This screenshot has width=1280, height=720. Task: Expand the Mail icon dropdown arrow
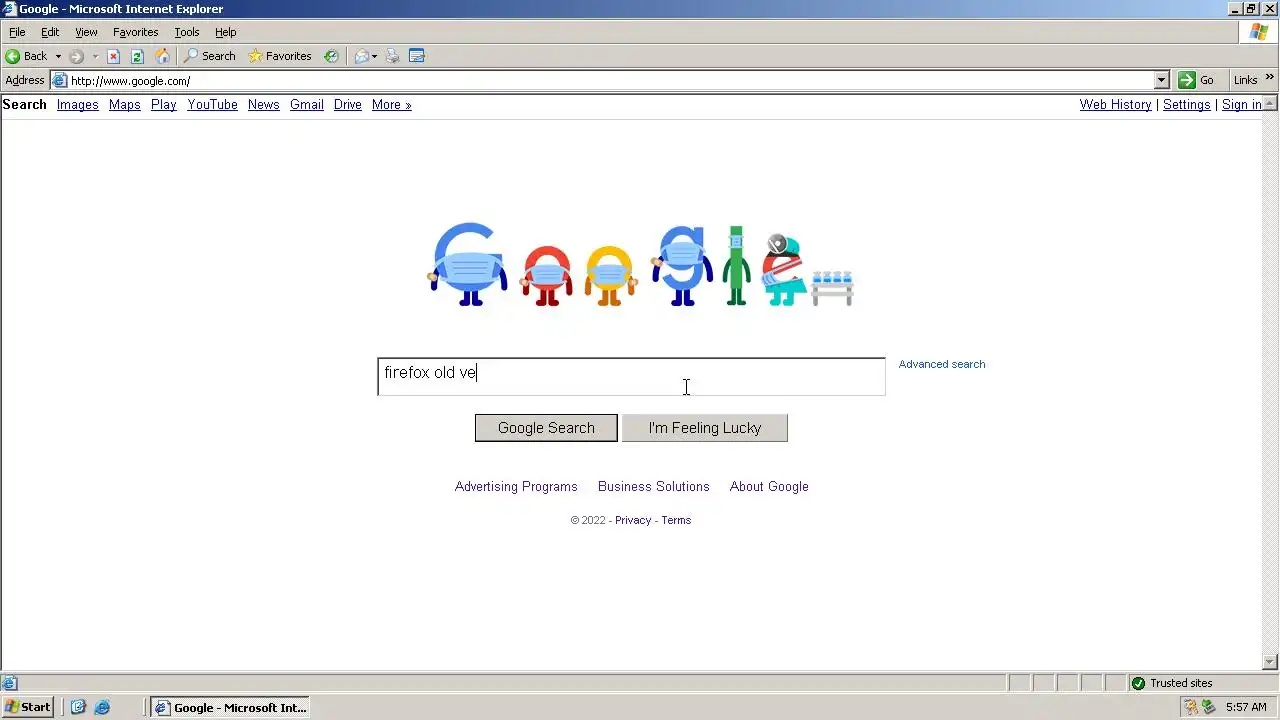tap(375, 56)
